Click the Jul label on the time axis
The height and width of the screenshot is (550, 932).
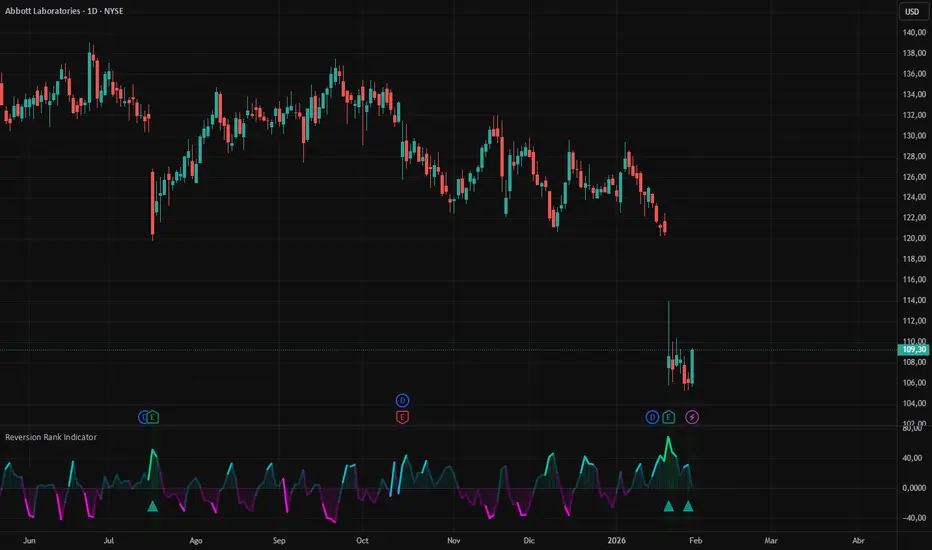pos(109,540)
